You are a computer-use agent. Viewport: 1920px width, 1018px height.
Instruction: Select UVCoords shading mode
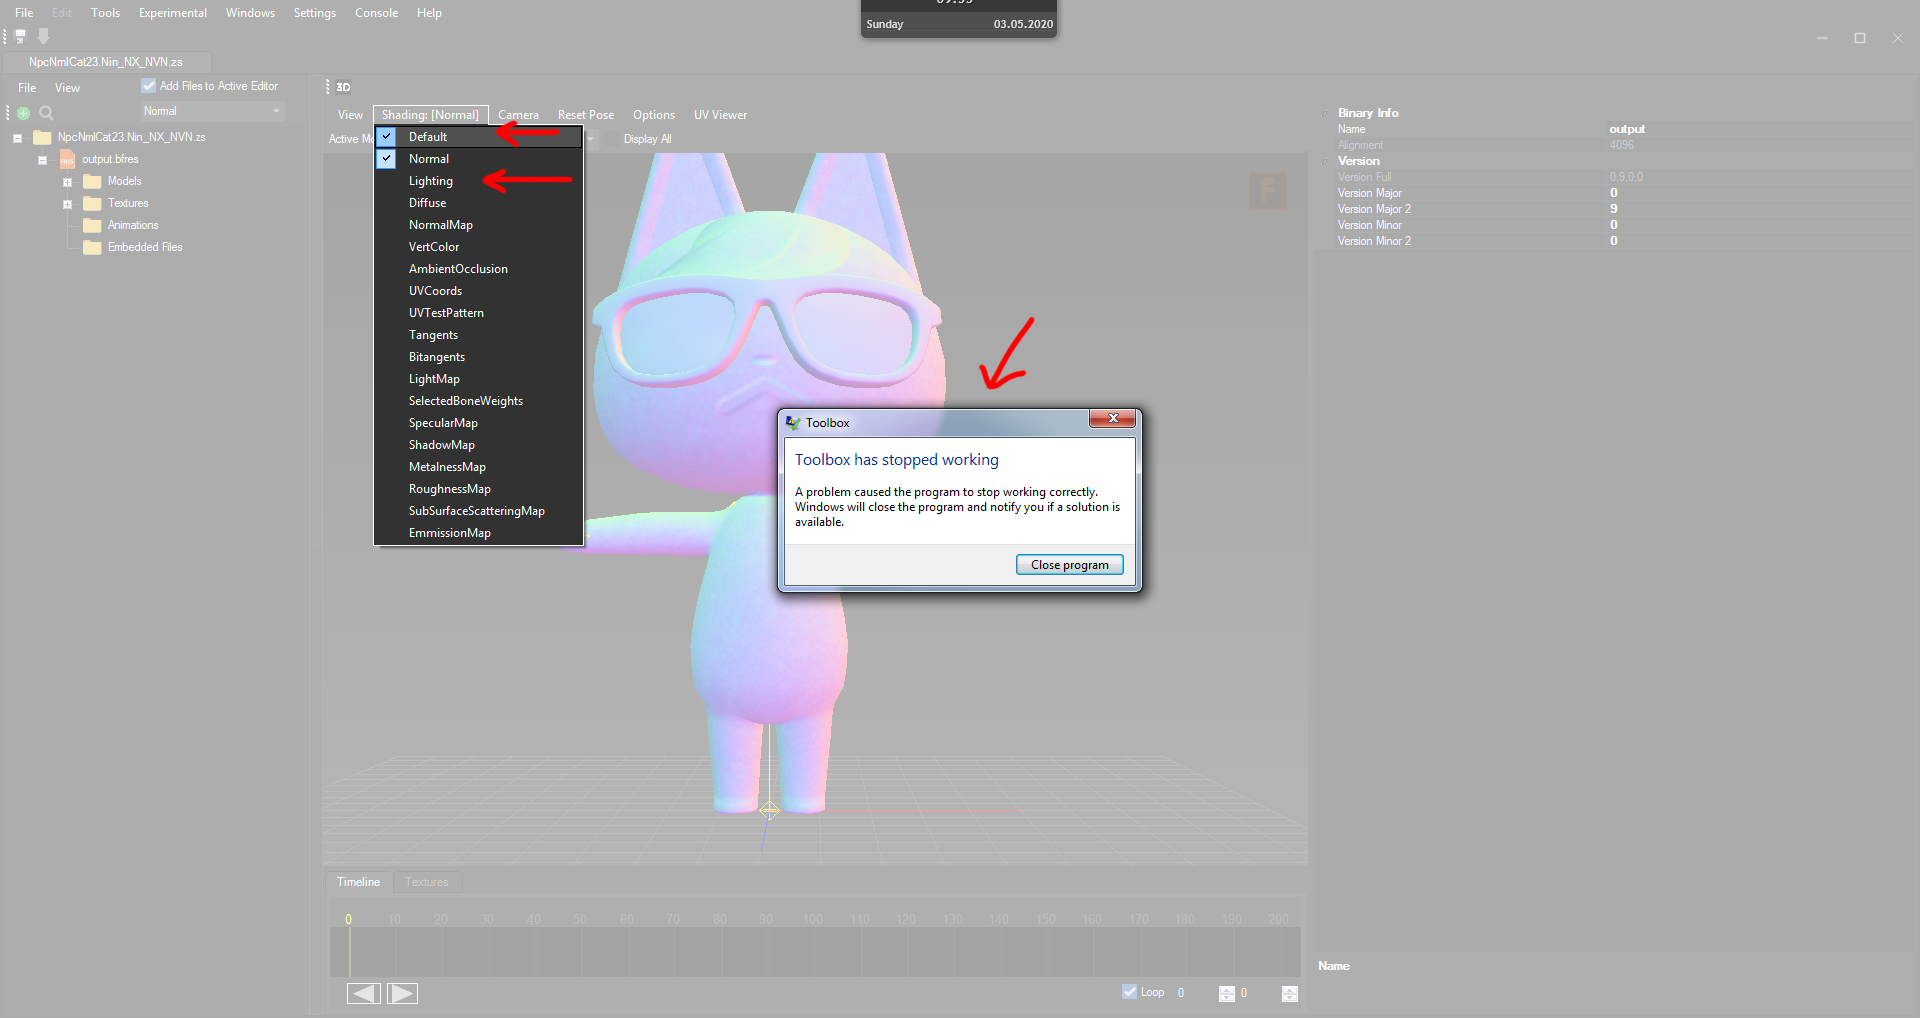[478, 291]
